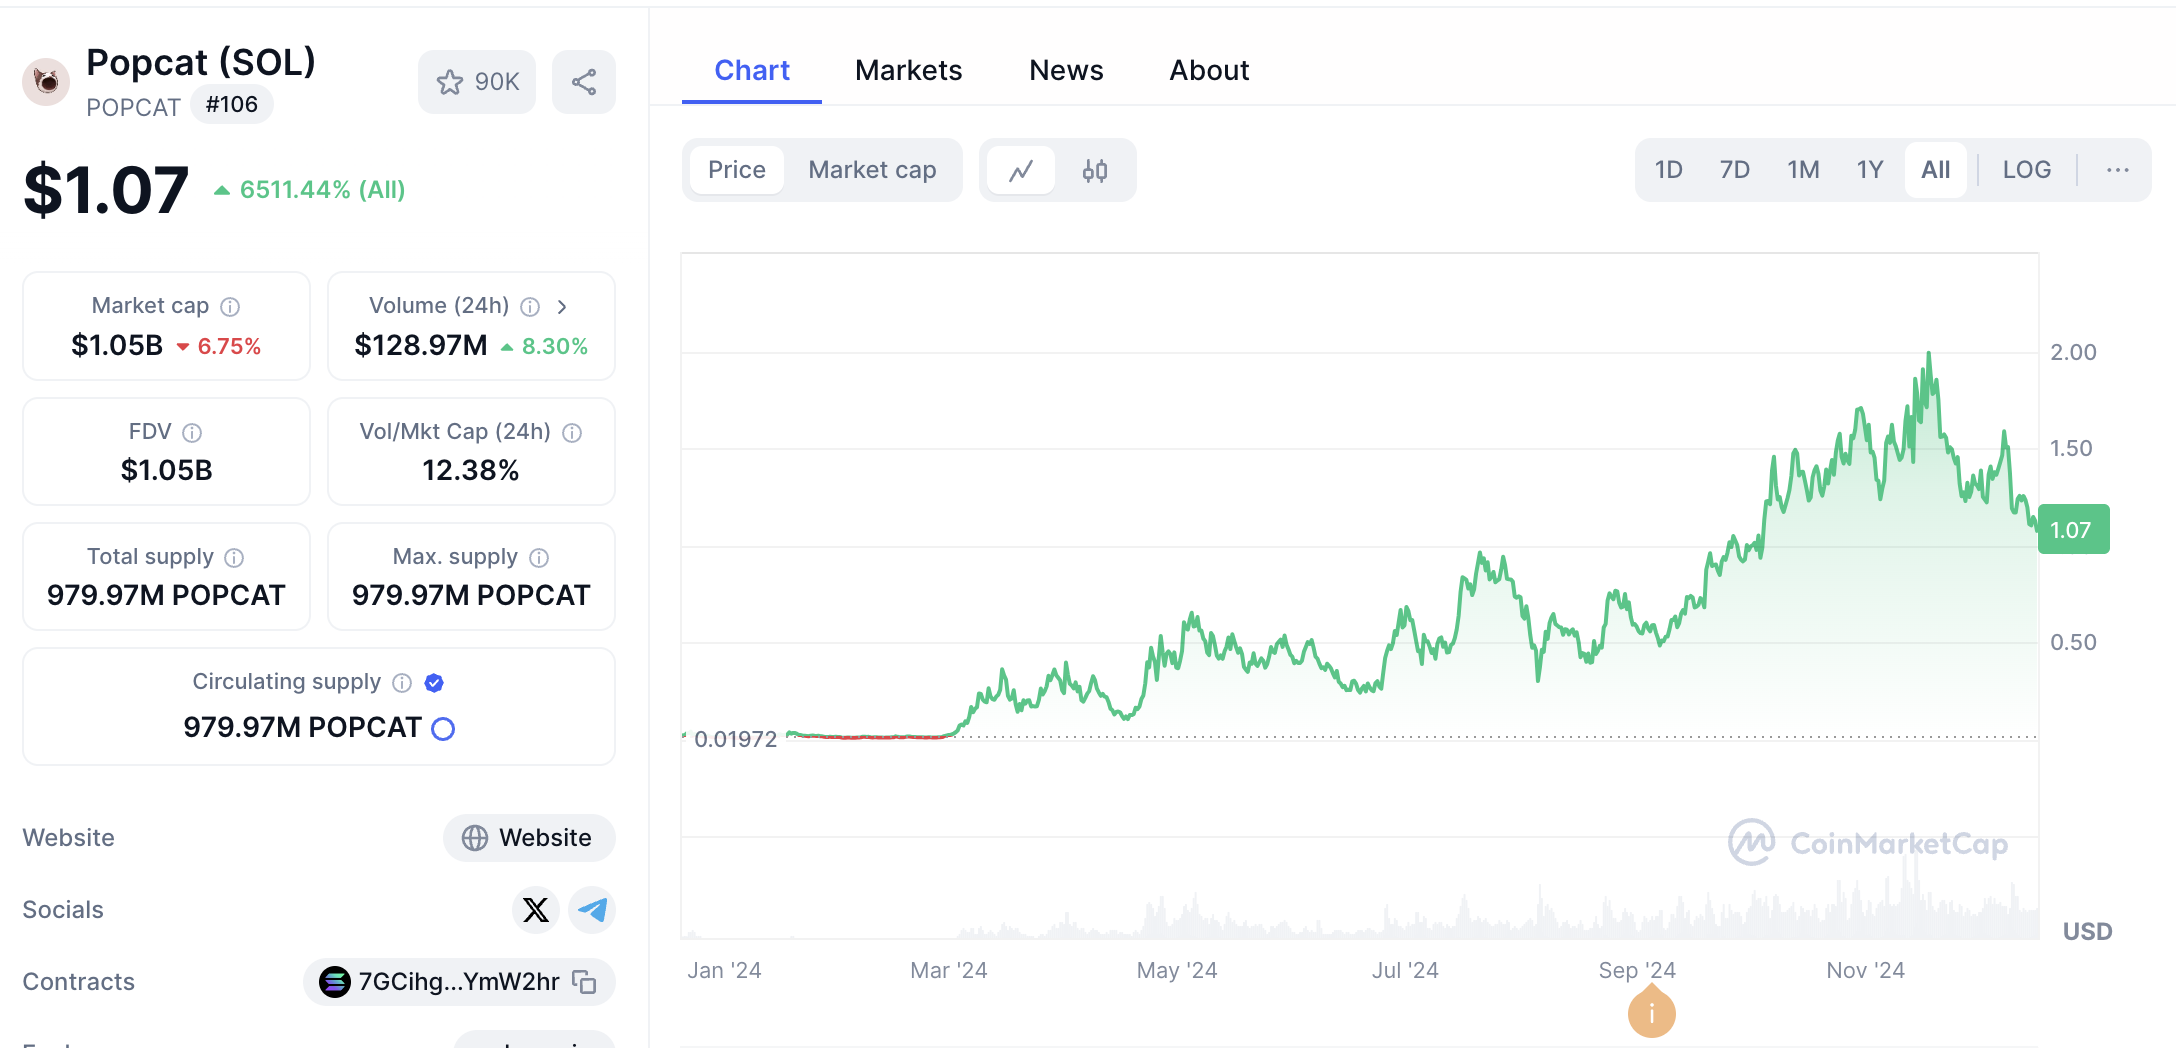Set chart range to 1D
The height and width of the screenshot is (1048, 2176).
(x=1668, y=170)
